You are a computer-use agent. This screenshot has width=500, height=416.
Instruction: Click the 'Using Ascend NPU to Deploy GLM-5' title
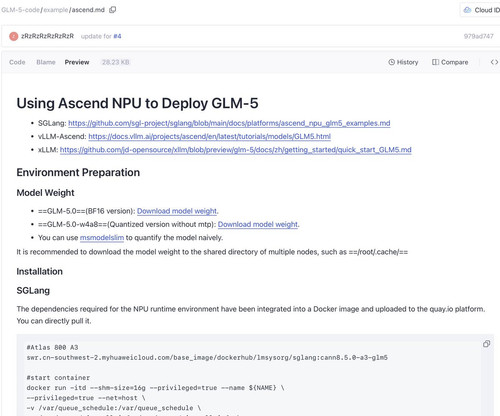(x=137, y=103)
